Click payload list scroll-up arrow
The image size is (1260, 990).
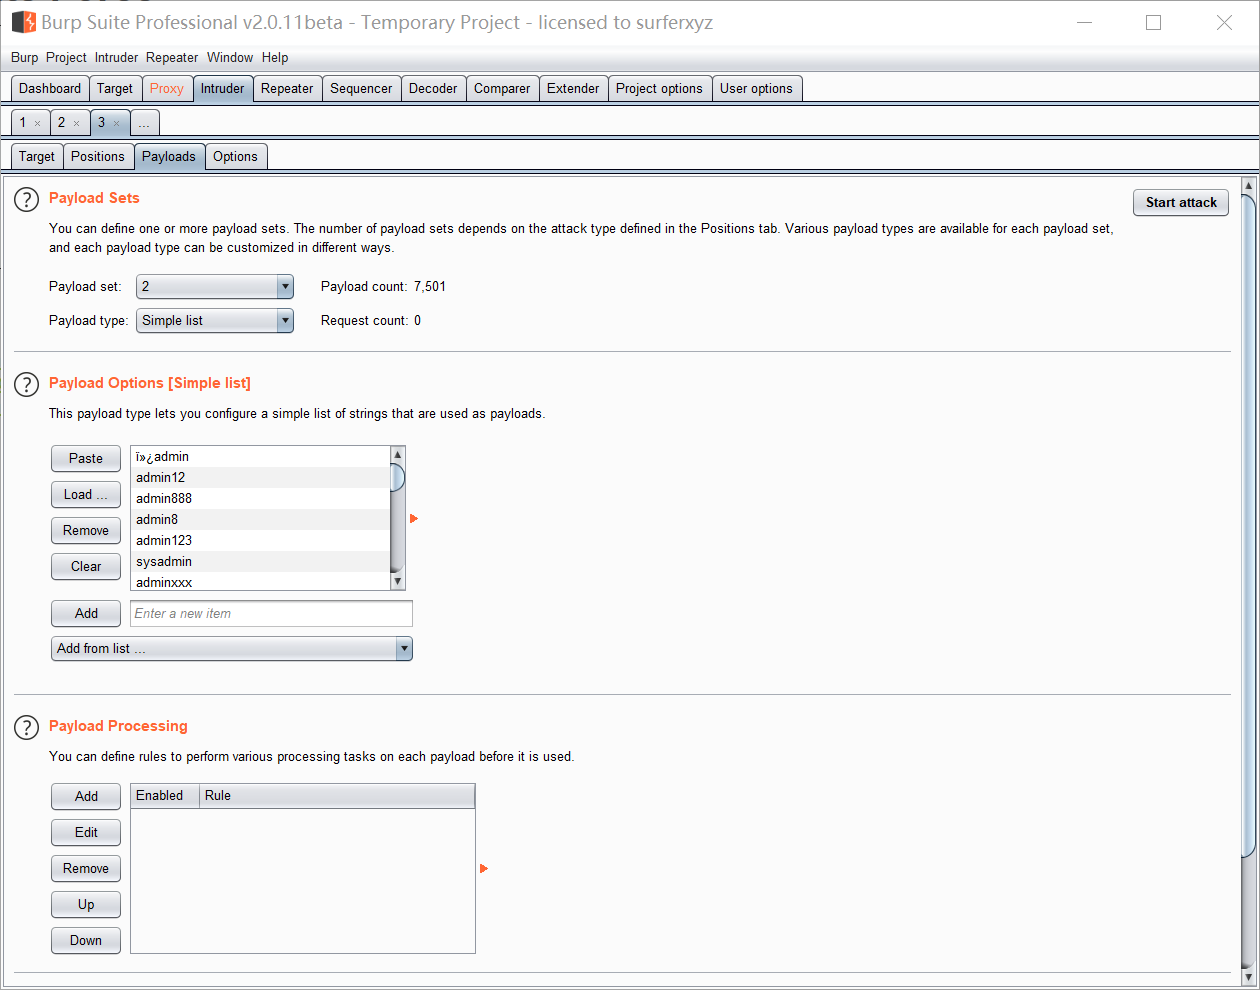[x=397, y=455]
